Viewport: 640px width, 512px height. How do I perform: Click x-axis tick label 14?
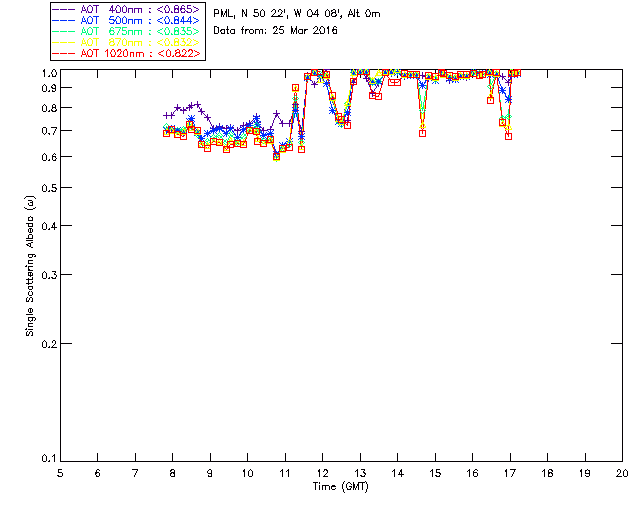pyautogui.click(x=398, y=473)
